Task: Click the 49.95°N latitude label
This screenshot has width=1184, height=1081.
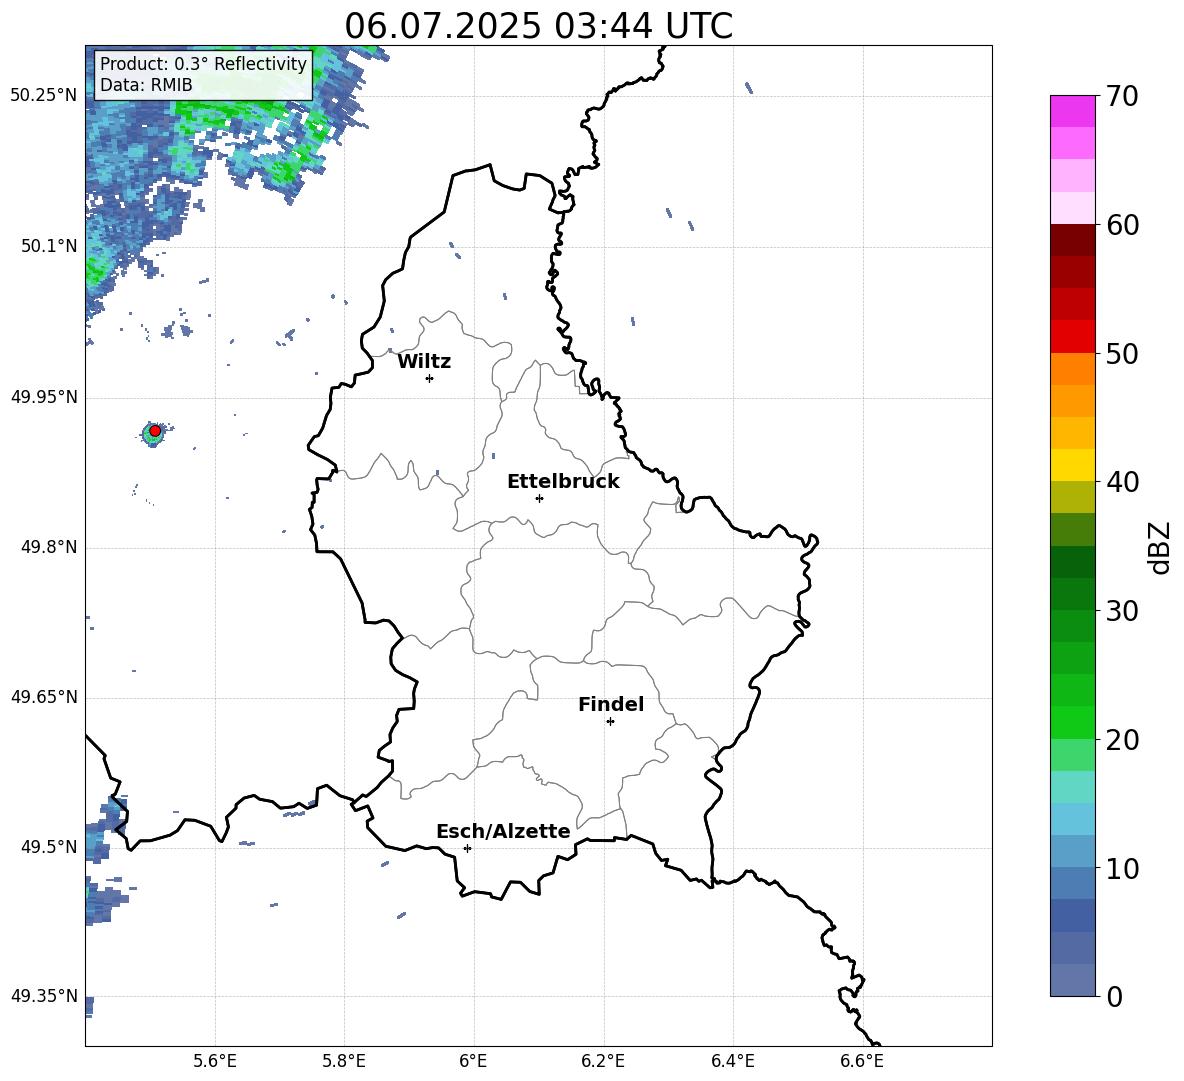Action: [43, 396]
